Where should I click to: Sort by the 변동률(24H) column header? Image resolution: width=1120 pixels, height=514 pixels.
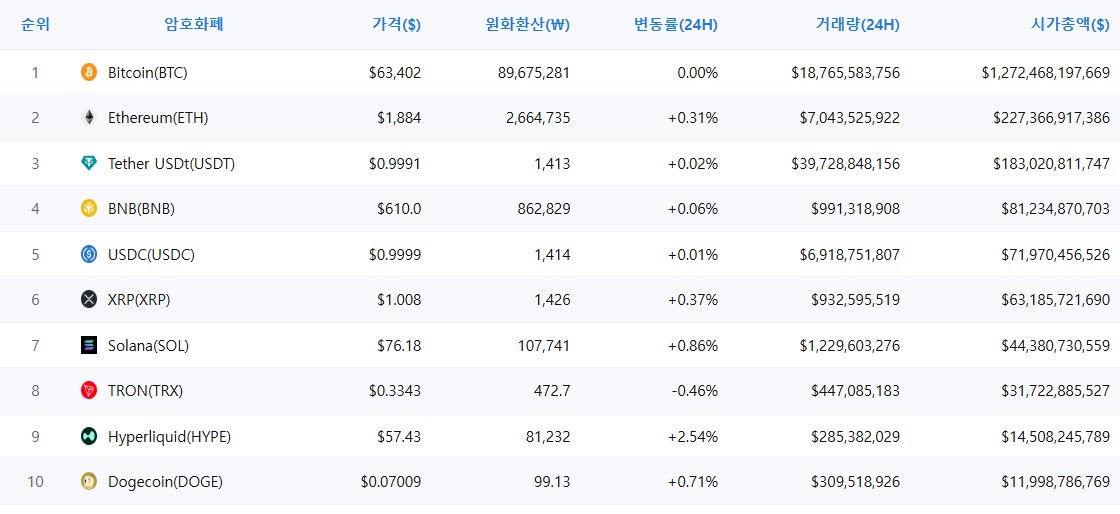[x=676, y=25]
